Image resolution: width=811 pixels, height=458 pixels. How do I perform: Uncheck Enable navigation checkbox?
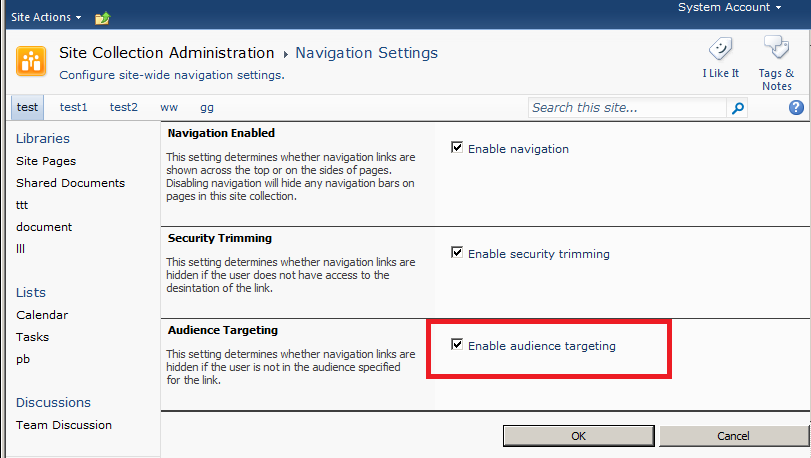click(x=457, y=148)
